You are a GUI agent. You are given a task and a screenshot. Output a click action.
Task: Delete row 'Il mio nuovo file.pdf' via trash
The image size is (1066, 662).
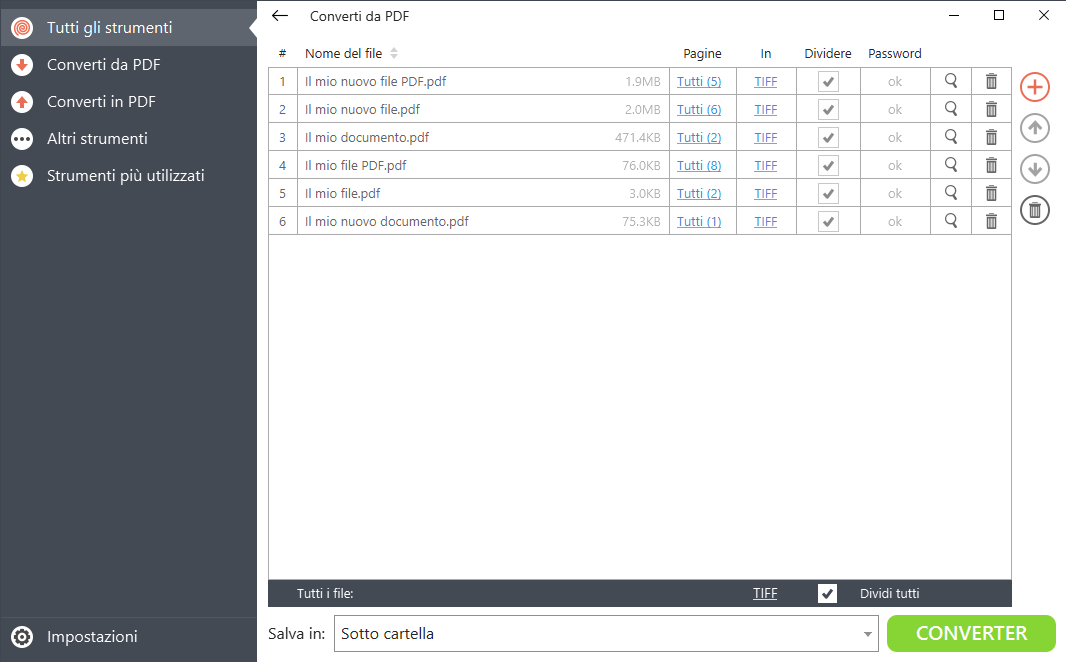pyautogui.click(x=991, y=109)
